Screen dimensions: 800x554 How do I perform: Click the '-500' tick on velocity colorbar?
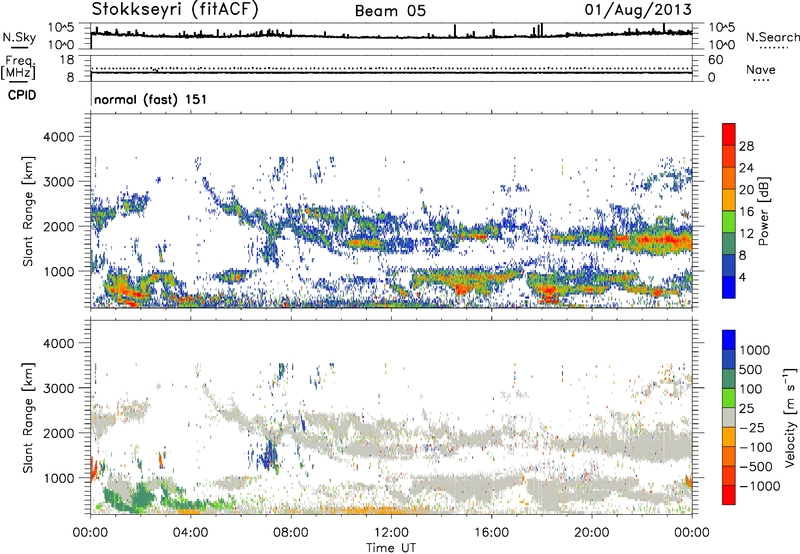coord(756,466)
